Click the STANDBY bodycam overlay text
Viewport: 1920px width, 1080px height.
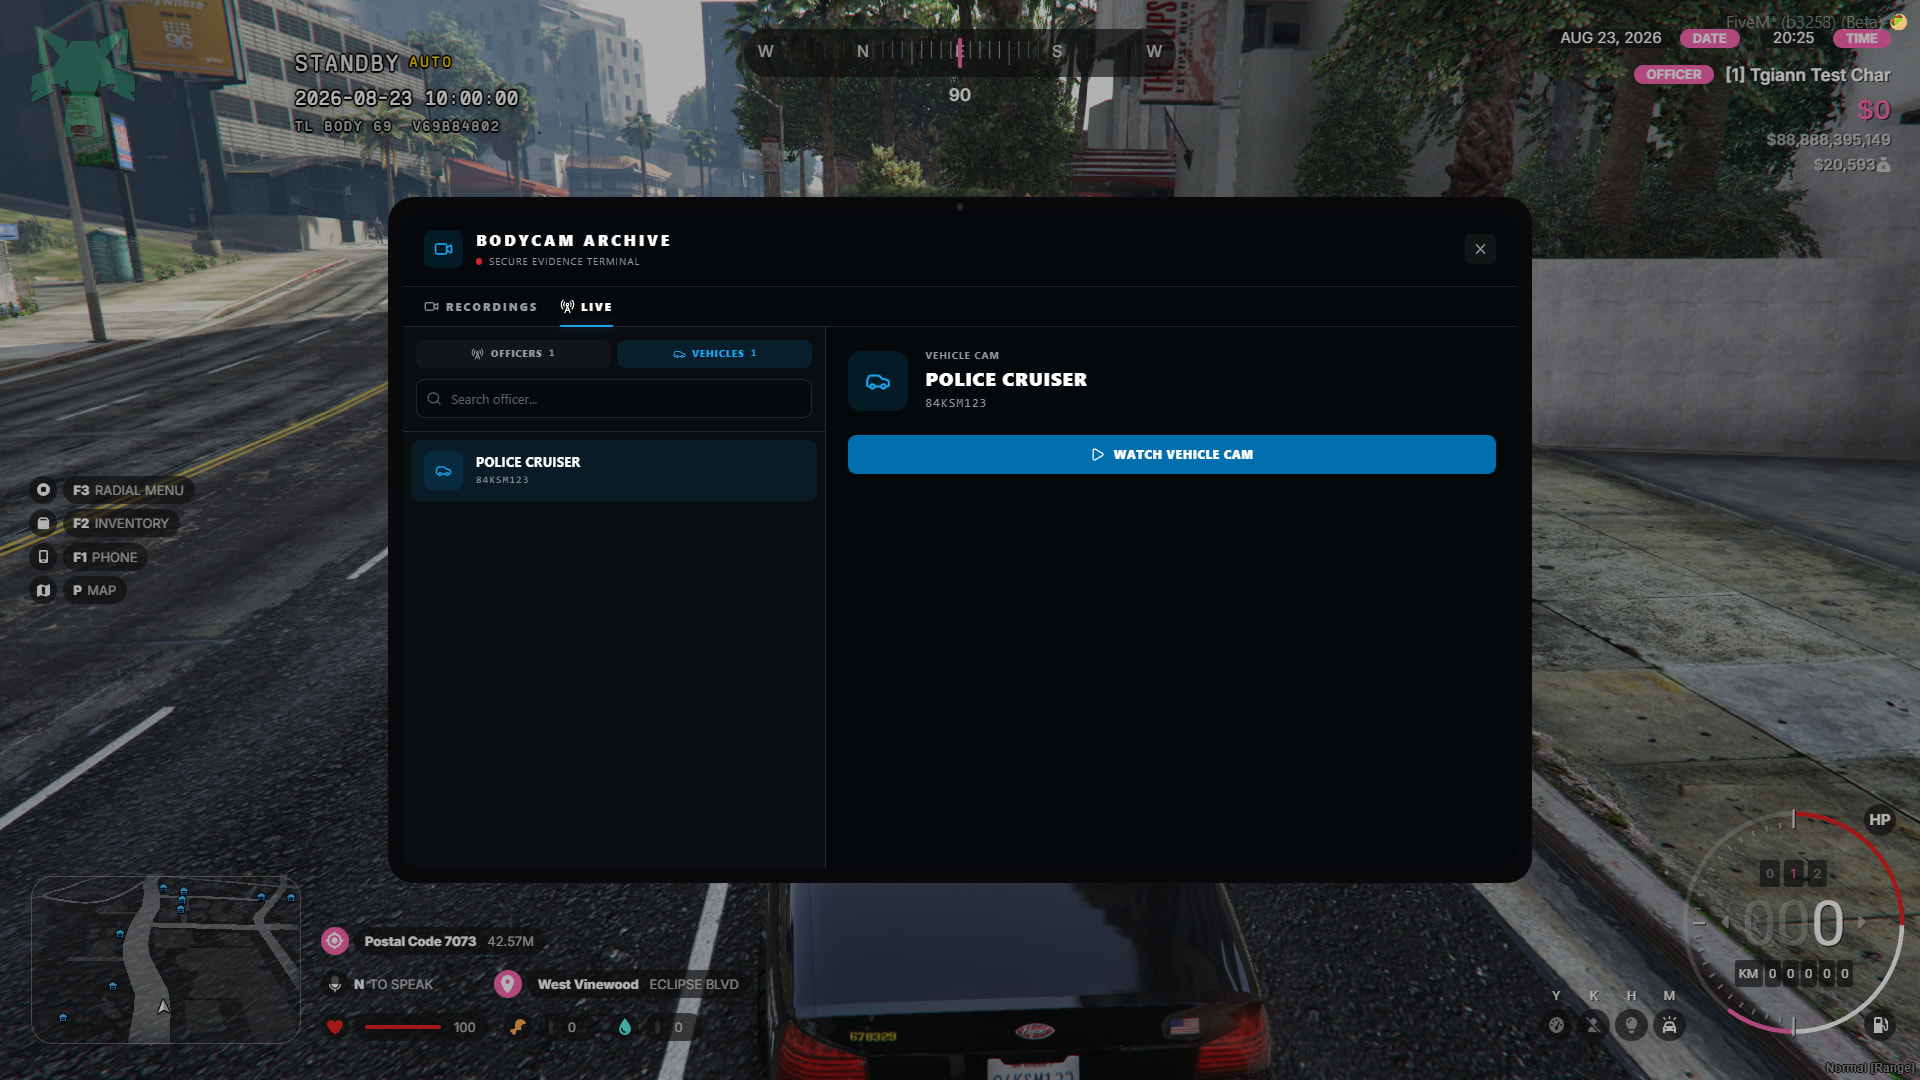(x=347, y=63)
